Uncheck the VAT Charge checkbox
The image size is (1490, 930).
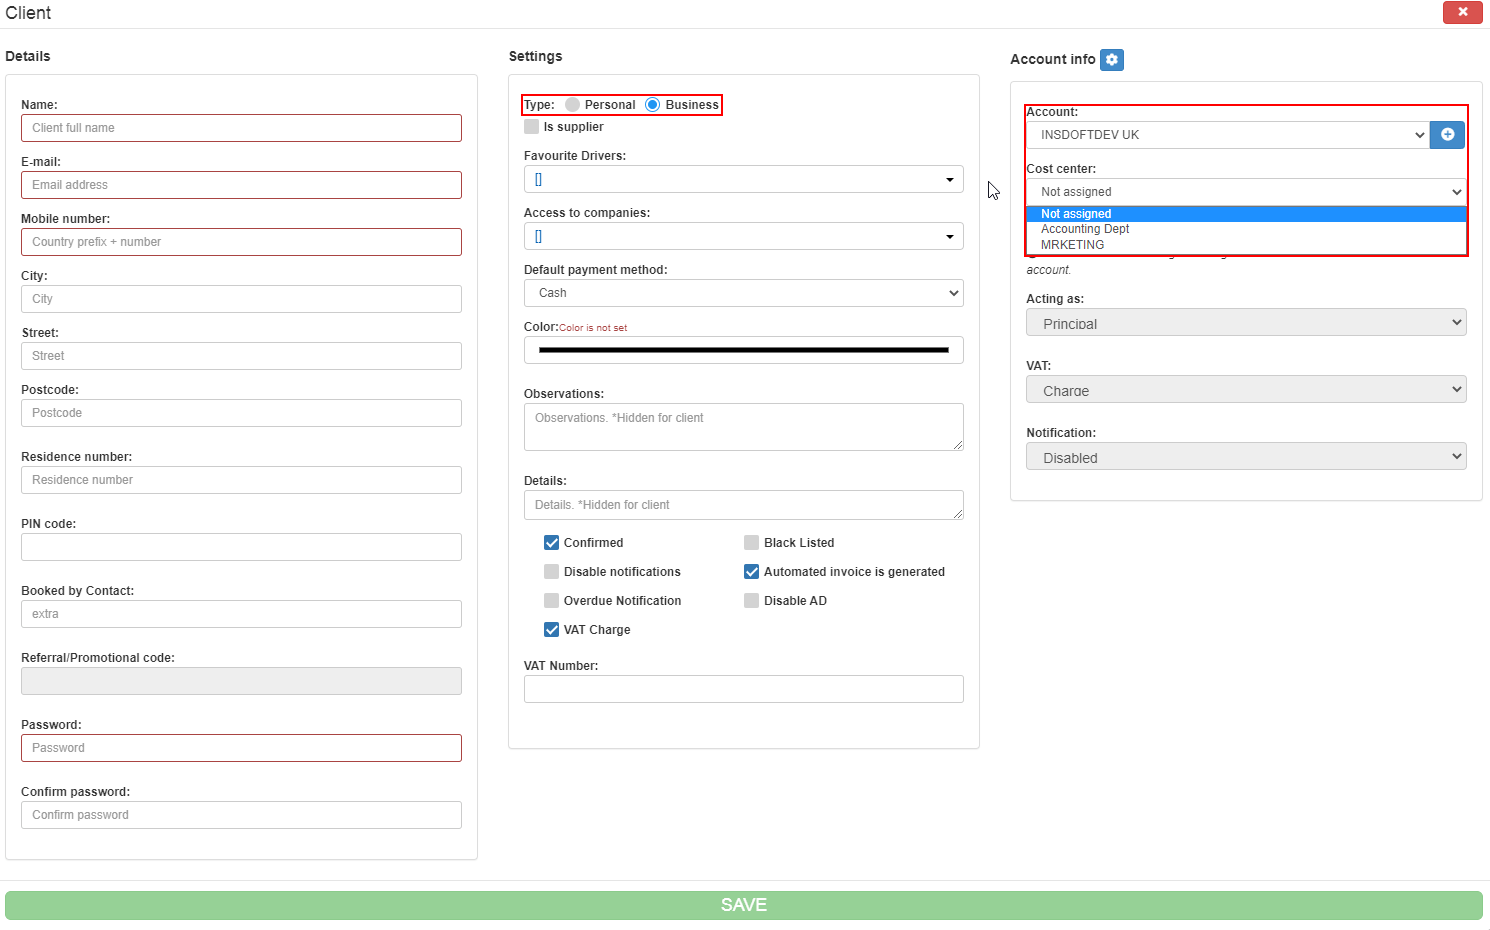(551, 630)
